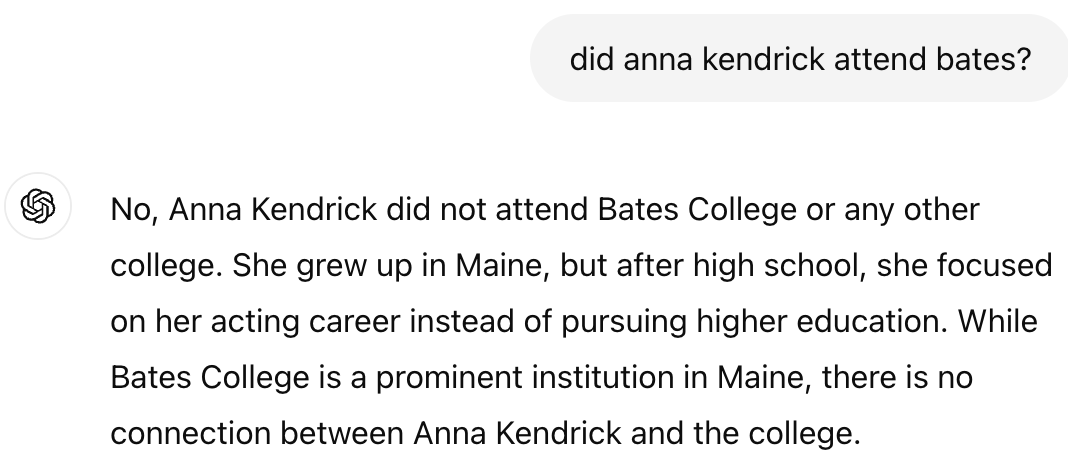The image size is (1068, 470).
Task: Click the word "did" in user message
Action: click(592, 59)
